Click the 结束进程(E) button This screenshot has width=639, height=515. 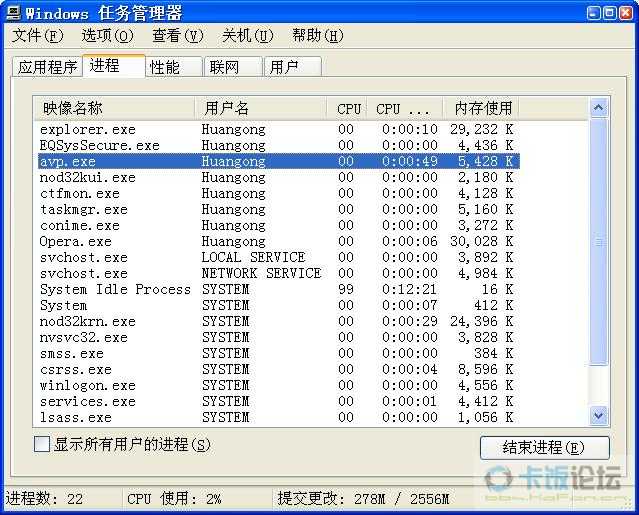[545, 448]
